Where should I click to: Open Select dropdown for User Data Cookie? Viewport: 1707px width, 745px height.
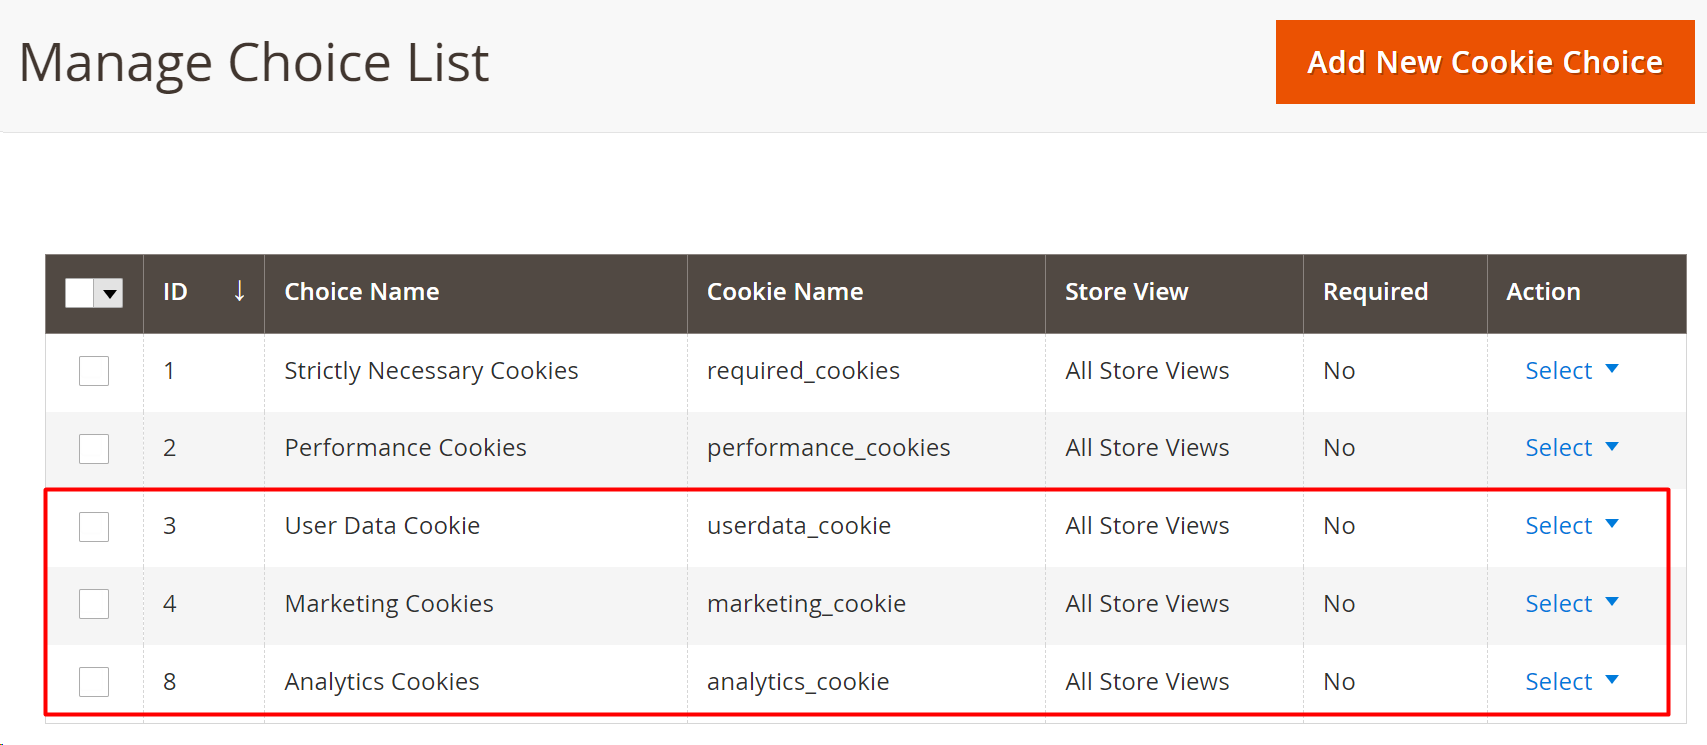click(x=1570, y=526)
